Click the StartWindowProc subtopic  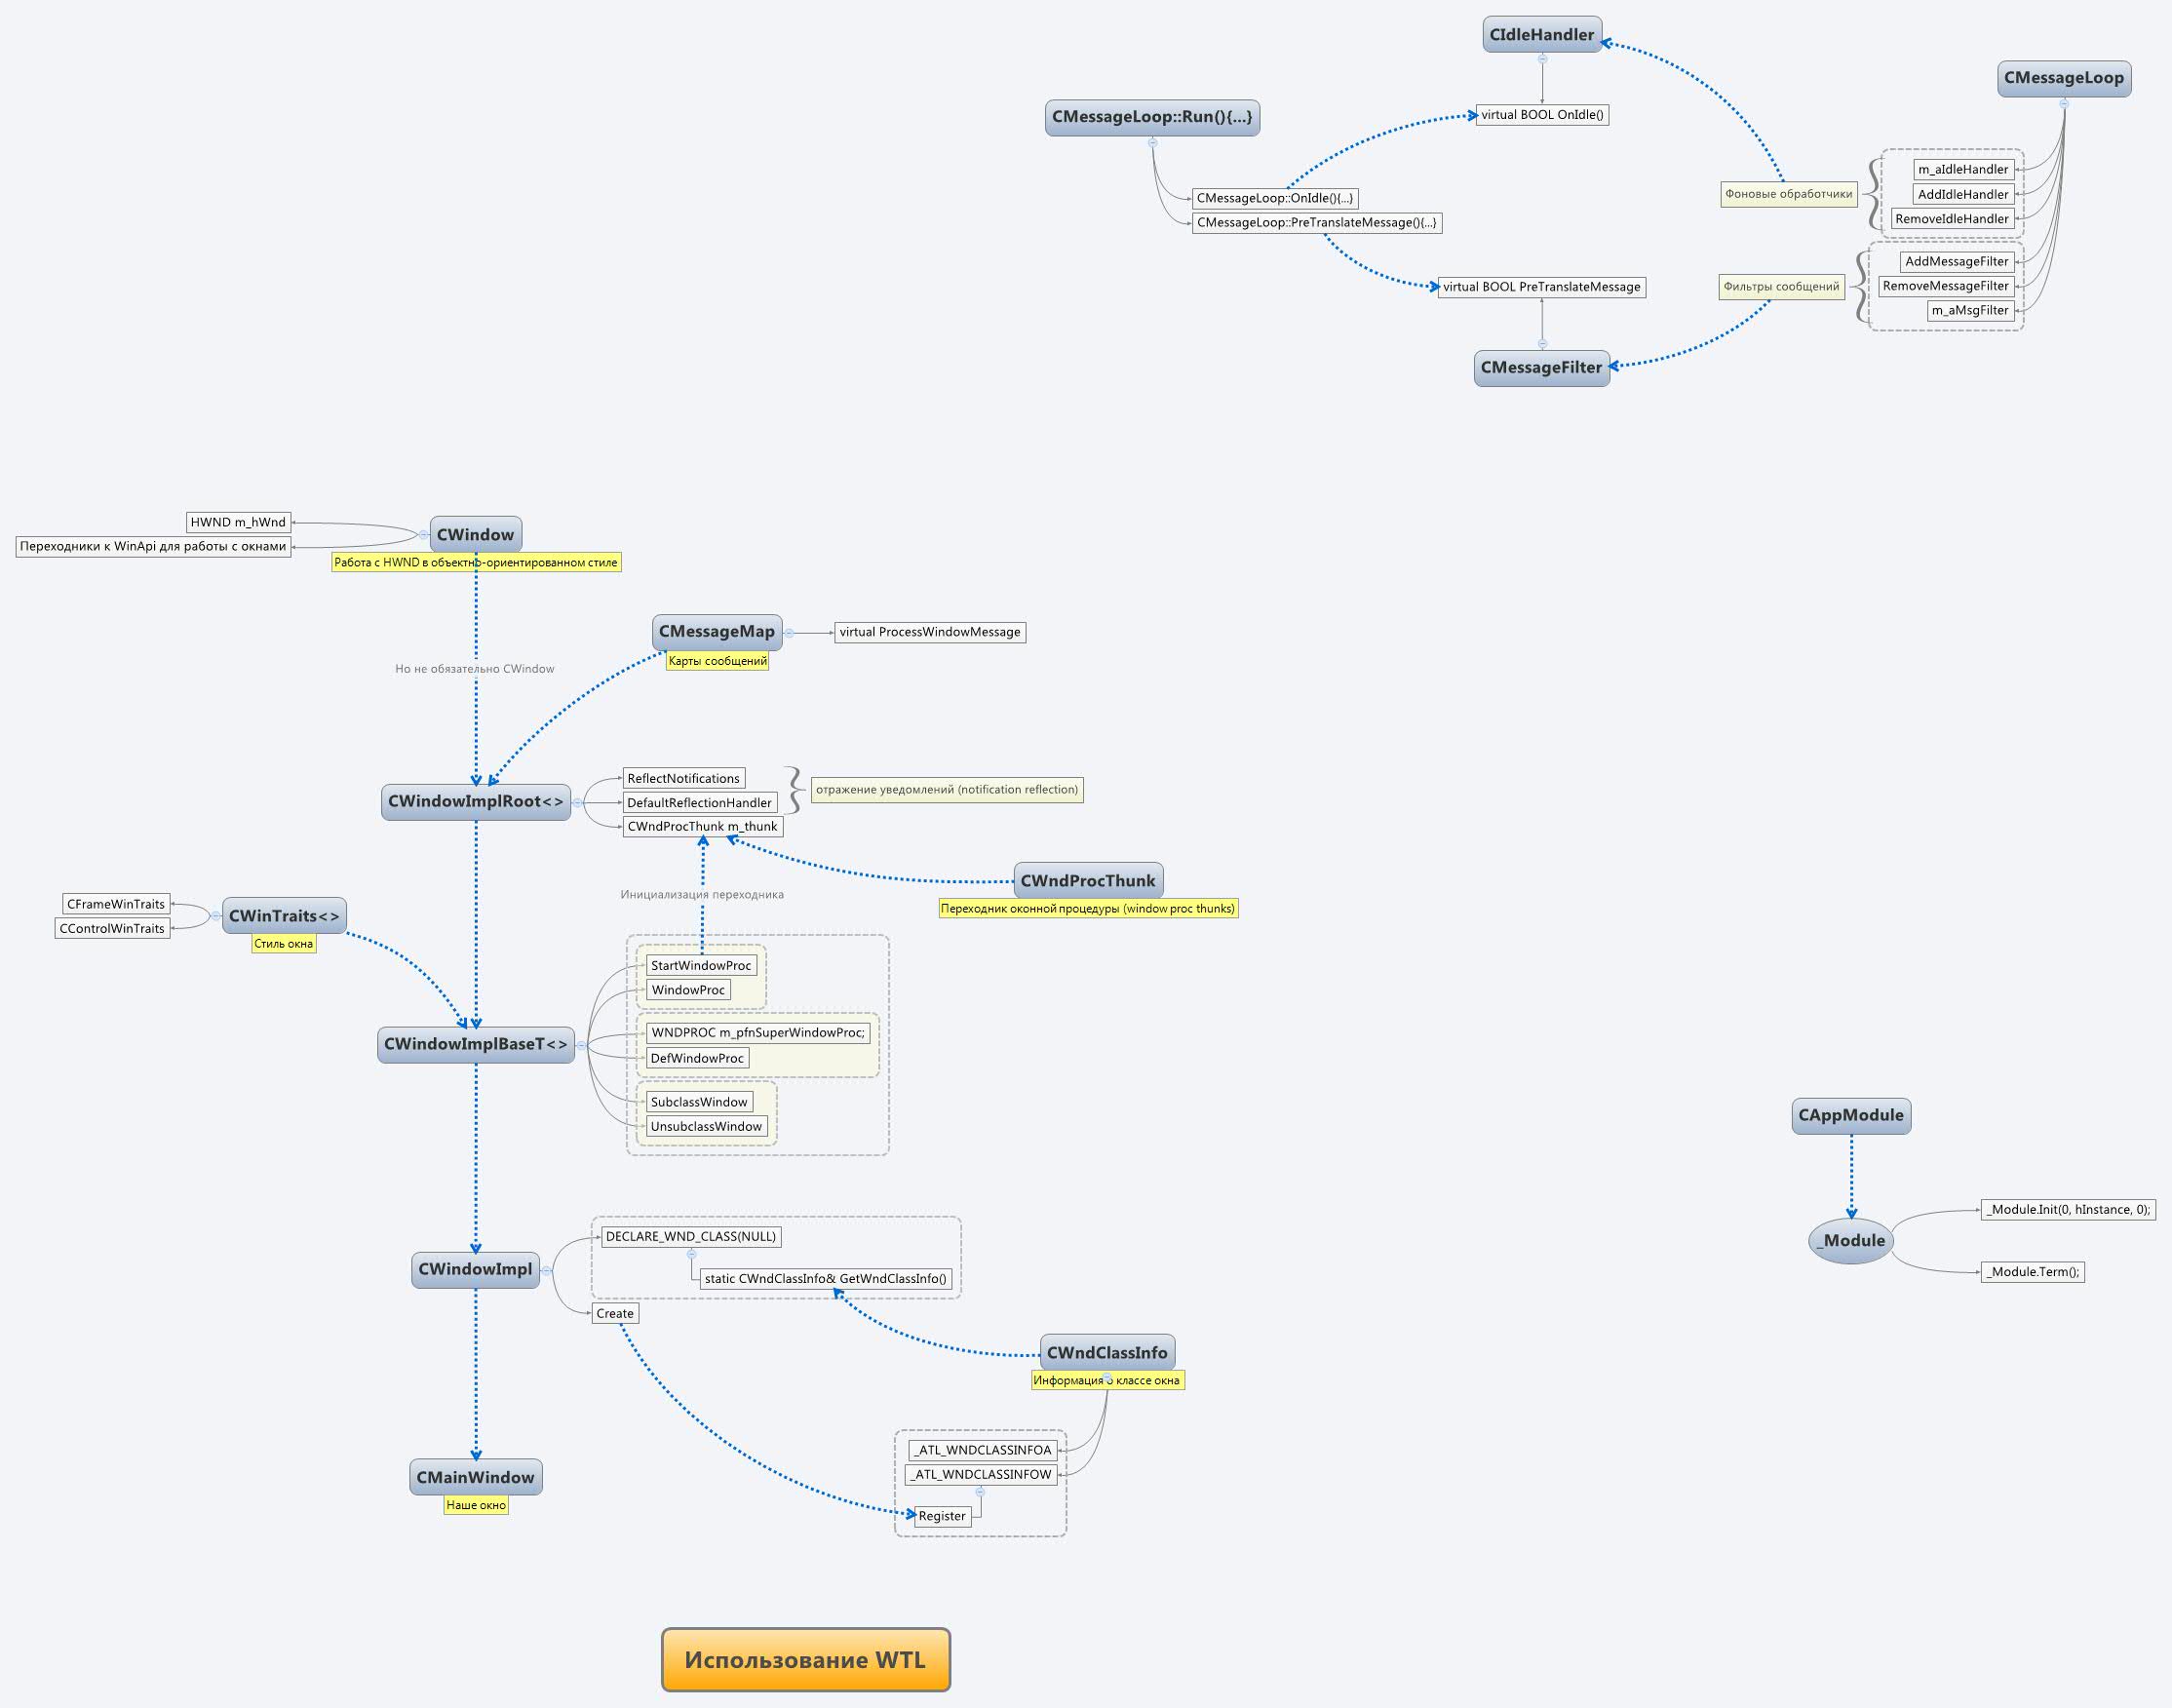pyautogui.click(x=700, y=966)
